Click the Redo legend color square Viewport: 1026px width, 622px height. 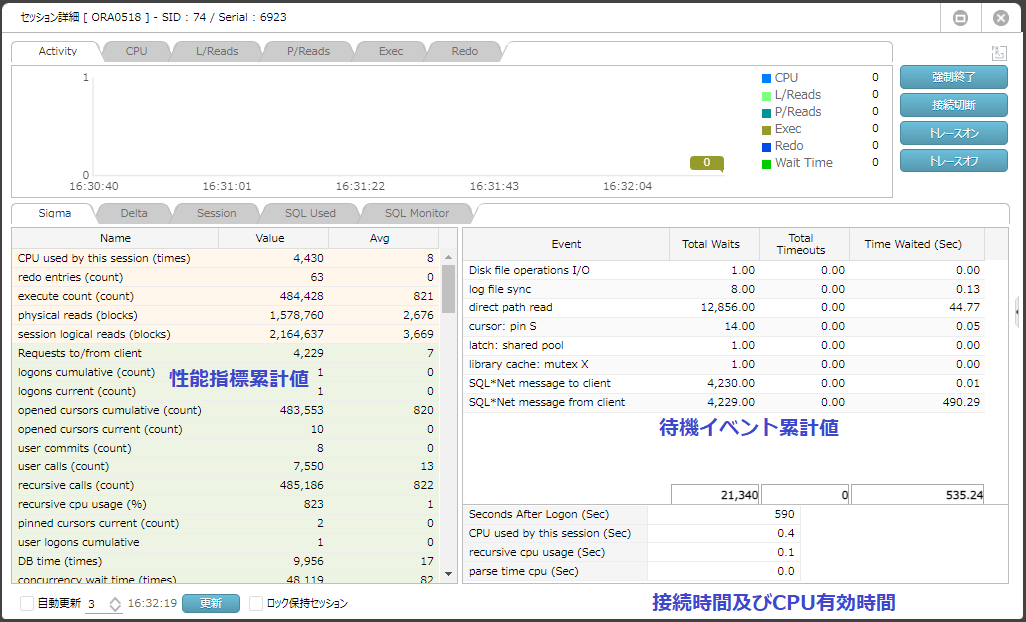(766, 147)
